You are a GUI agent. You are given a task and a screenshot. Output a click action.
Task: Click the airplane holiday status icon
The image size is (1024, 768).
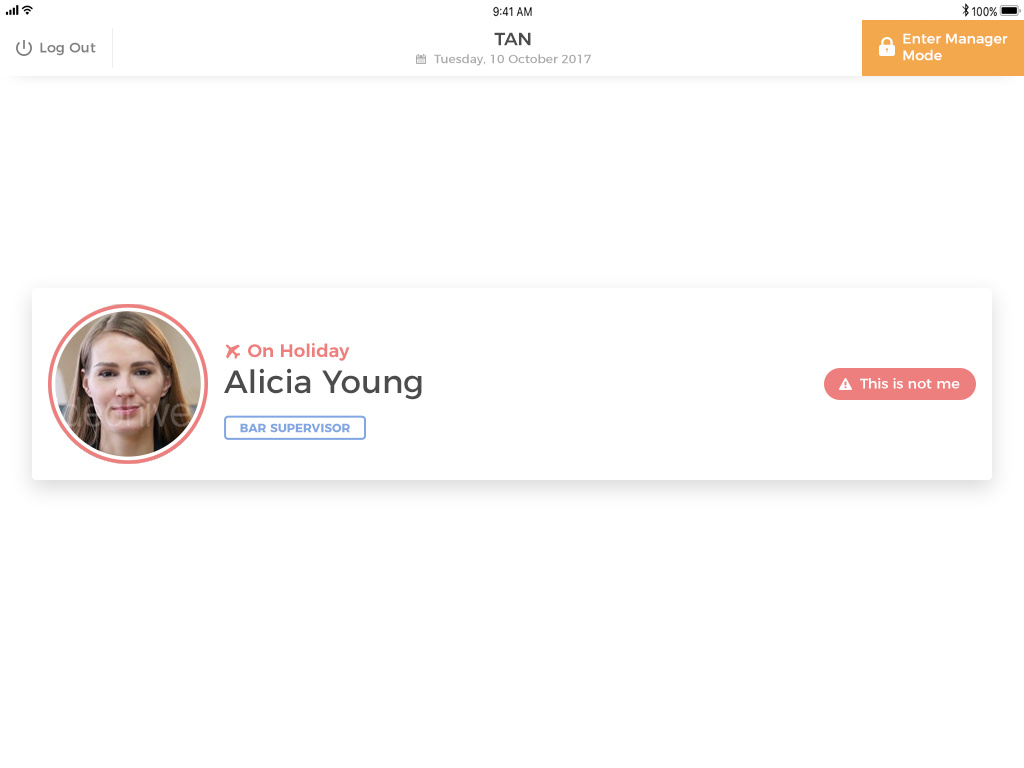tap(233, 351)
